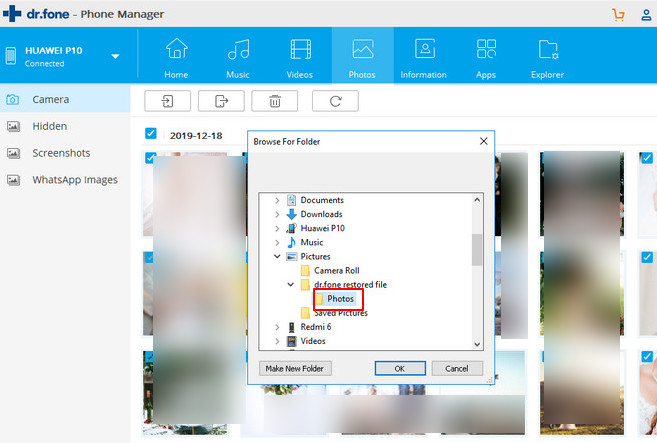Select the Camera album in sidebar
The width and height of the screenshot is (657, 443).
(x=65, y=99)
